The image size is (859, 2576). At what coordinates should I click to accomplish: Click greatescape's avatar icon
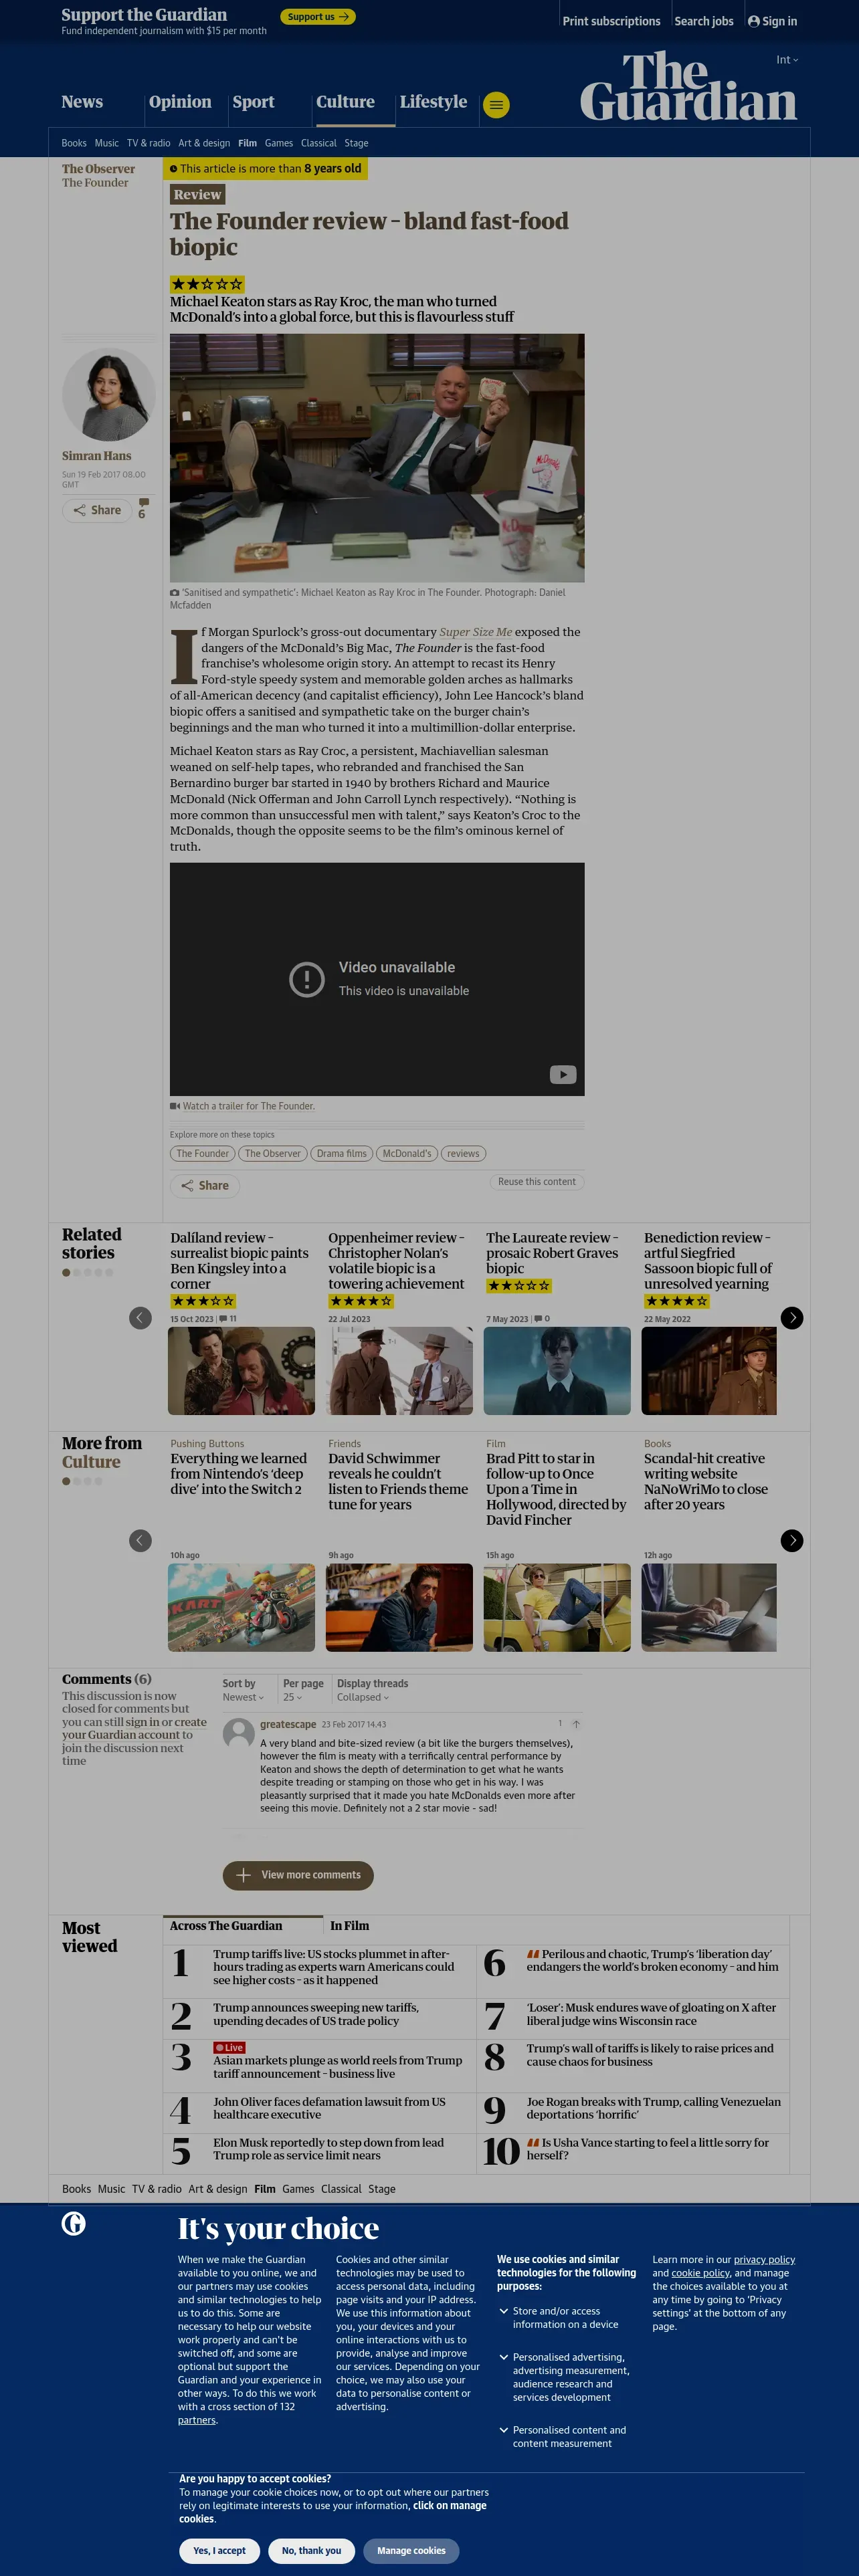(238, 1733)
